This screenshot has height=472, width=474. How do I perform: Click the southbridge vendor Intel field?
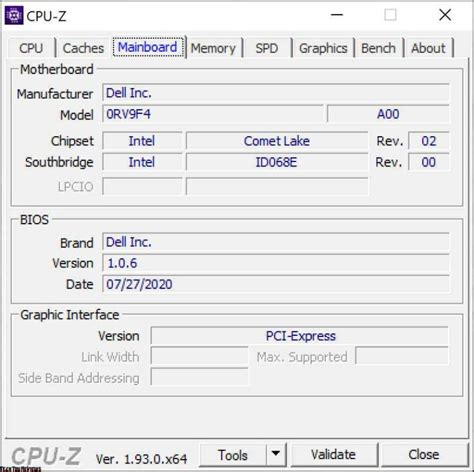[142, 162]
